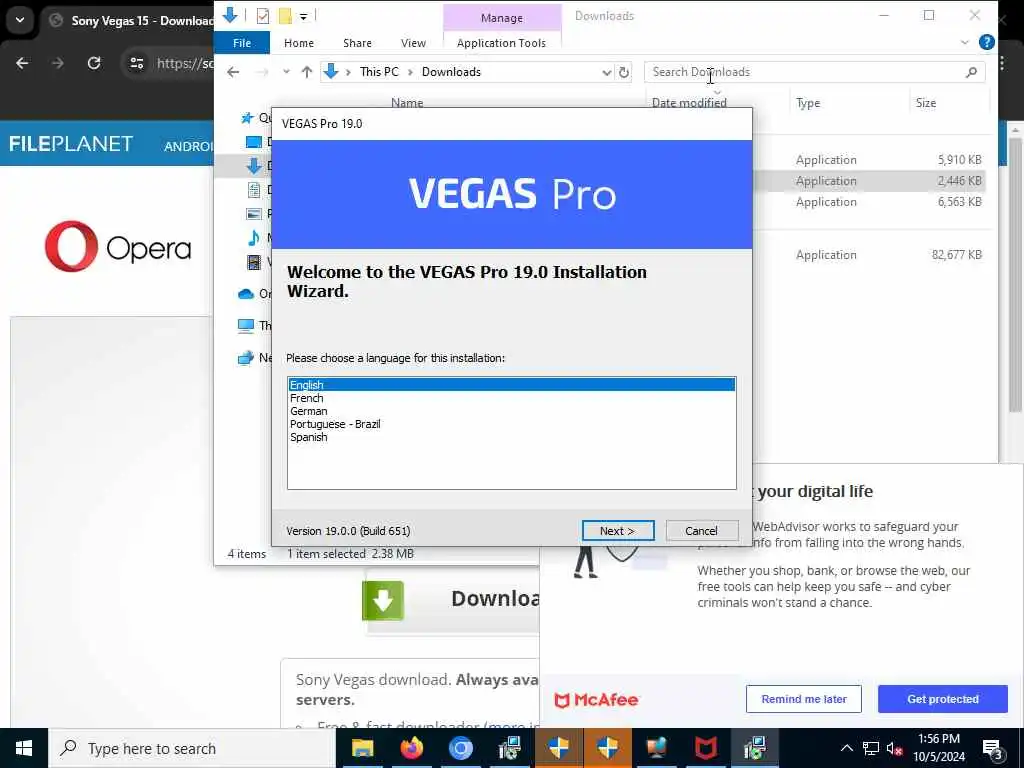
Task: Click Quick access star in navigation pane
Action: pyautogui.click(x=247, y=118)
